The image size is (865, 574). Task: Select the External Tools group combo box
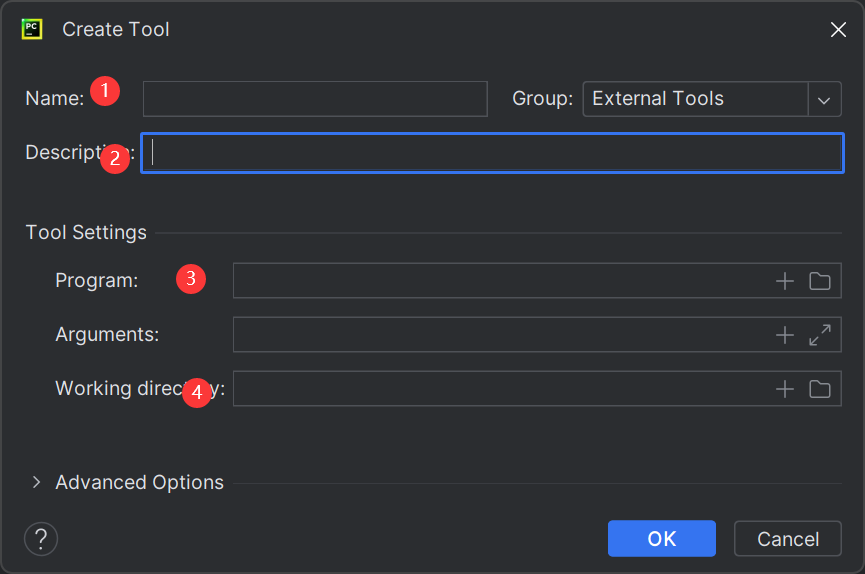pos(695,99)
